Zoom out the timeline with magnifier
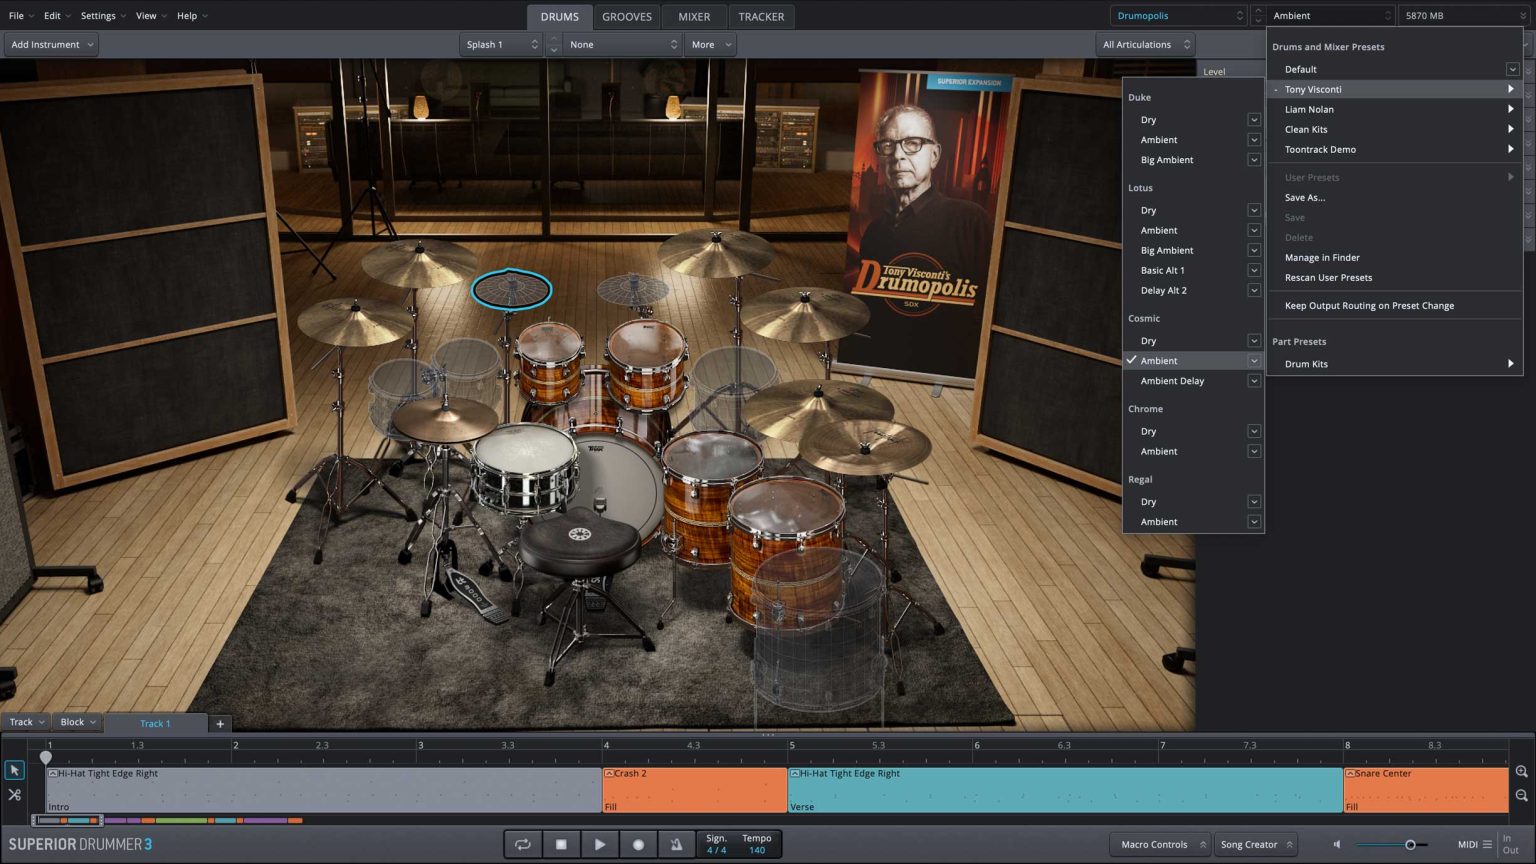 click(x=1521, y=796)
